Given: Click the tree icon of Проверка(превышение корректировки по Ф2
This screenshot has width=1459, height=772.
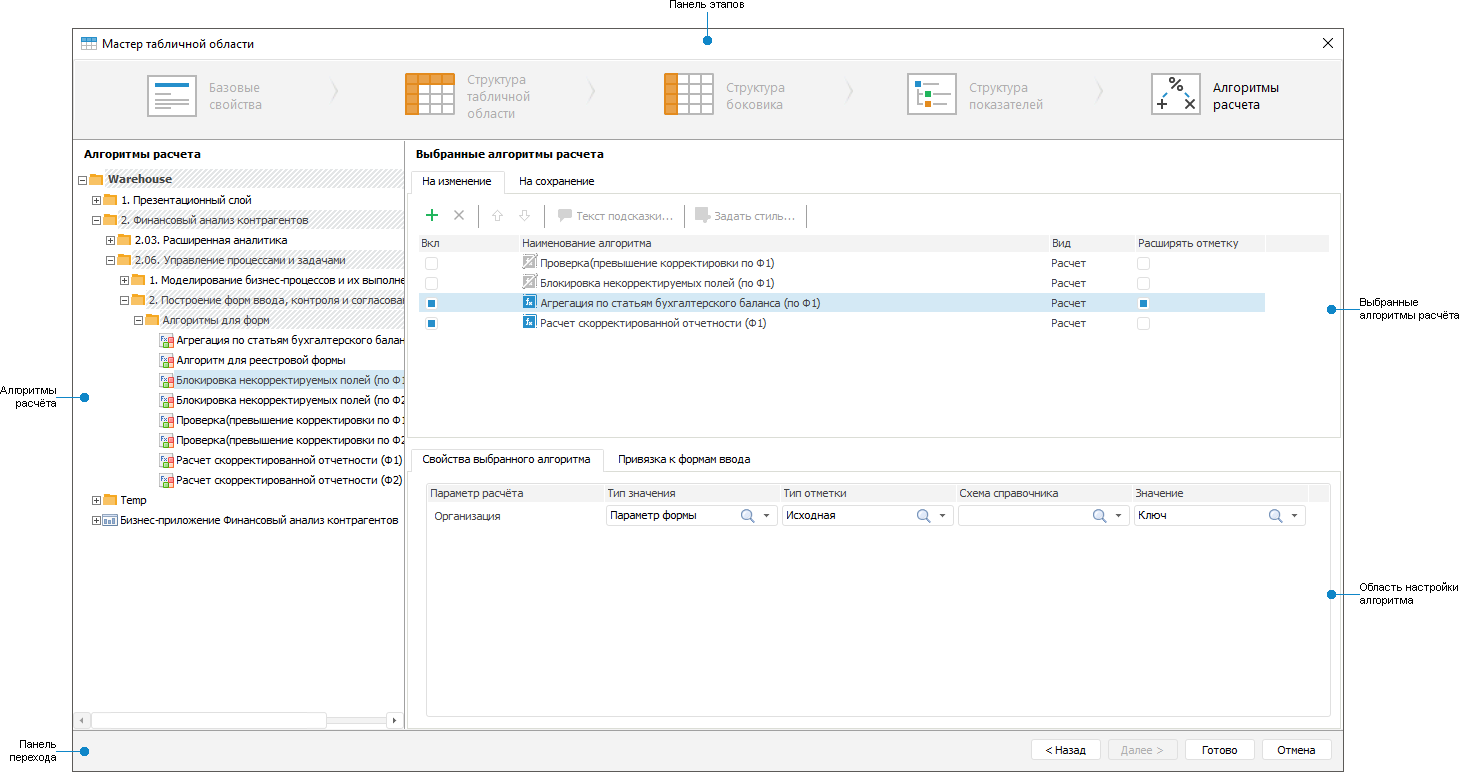Looking at the screenshot, I should tap(167, 440).
